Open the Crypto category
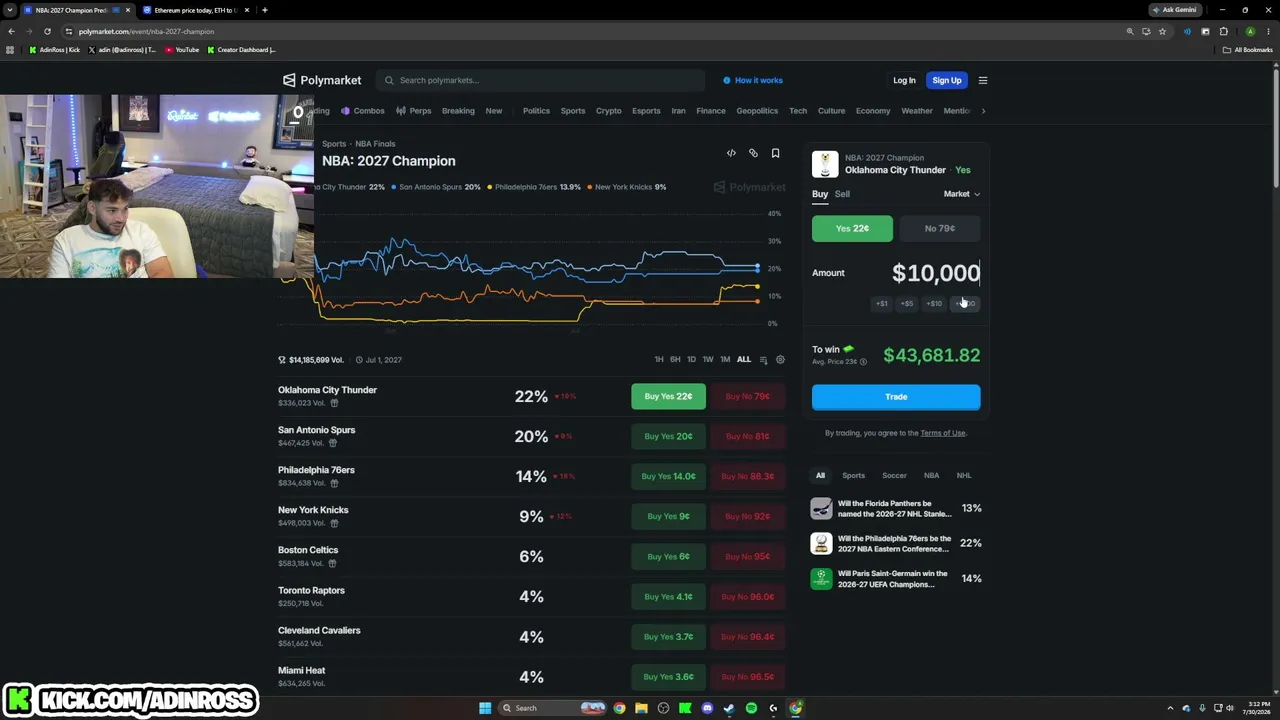 [x=609, y=111]
